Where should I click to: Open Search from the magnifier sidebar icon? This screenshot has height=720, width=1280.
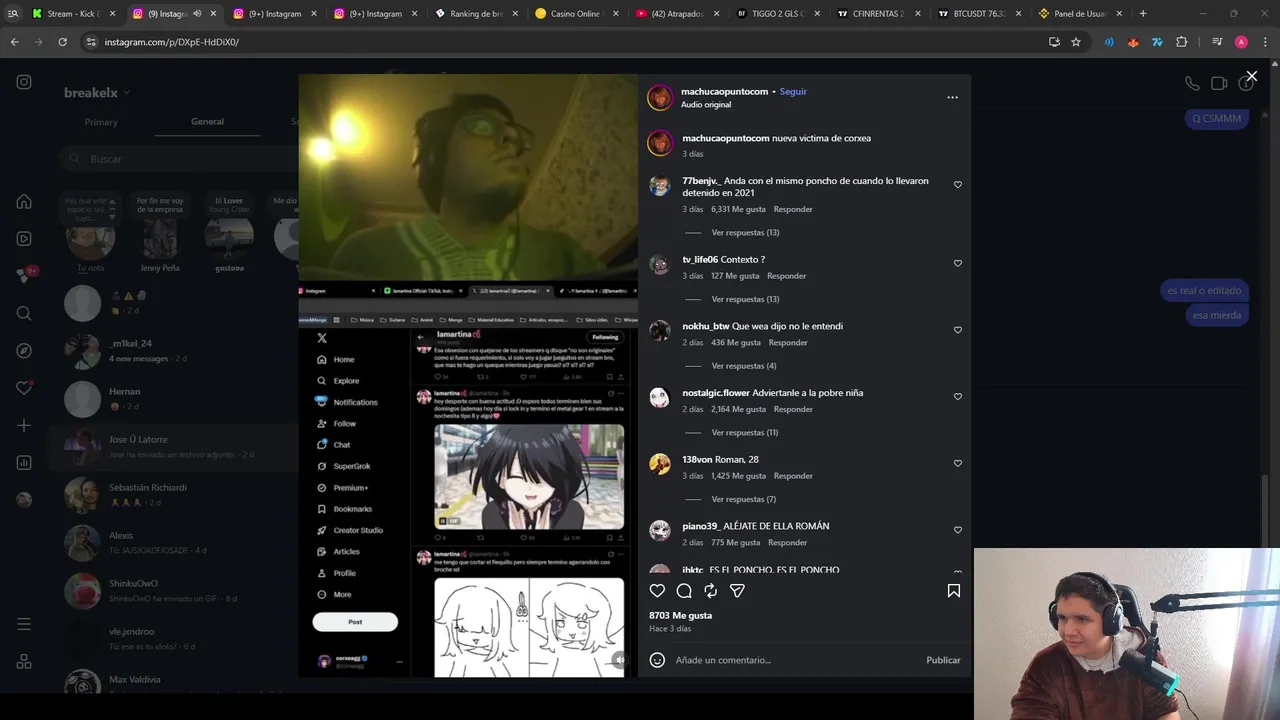[24, 313]
